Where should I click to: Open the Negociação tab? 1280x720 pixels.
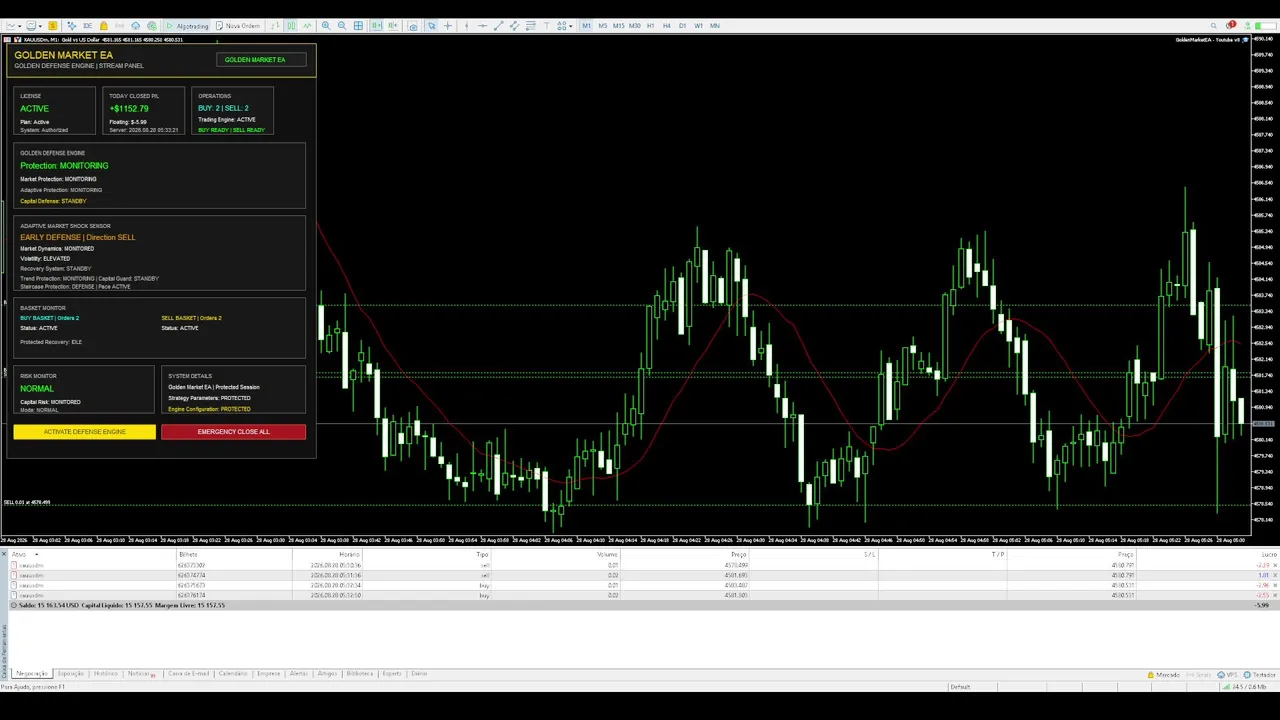[x=32, y=674]
